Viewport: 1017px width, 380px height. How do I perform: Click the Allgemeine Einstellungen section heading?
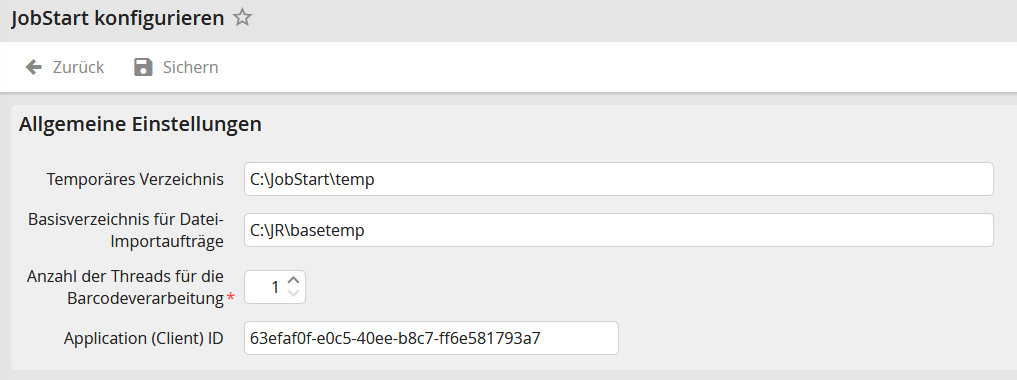pyautogui.click(x=140, y=124)
